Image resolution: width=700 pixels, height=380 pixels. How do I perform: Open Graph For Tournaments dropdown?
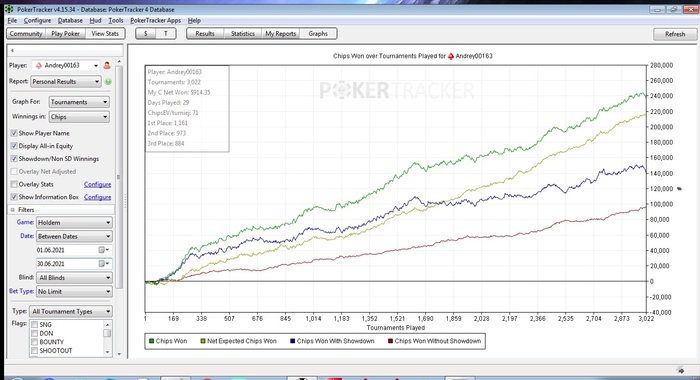point(79,102)
